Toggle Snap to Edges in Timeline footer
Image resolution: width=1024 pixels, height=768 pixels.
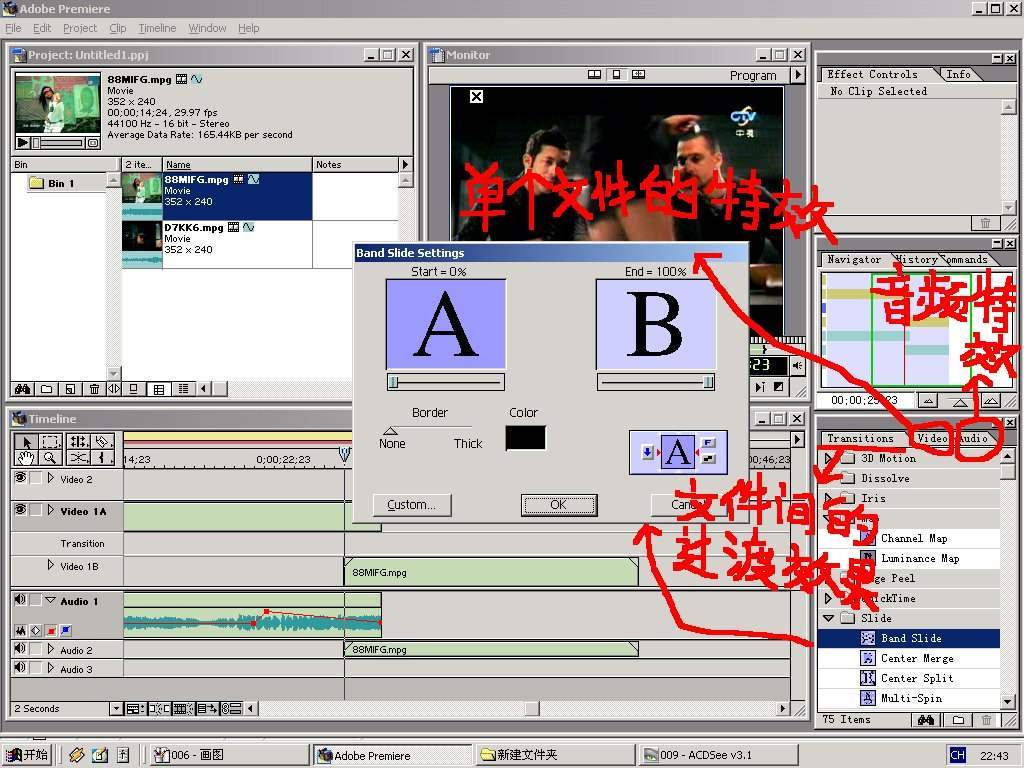click(159, 709)
